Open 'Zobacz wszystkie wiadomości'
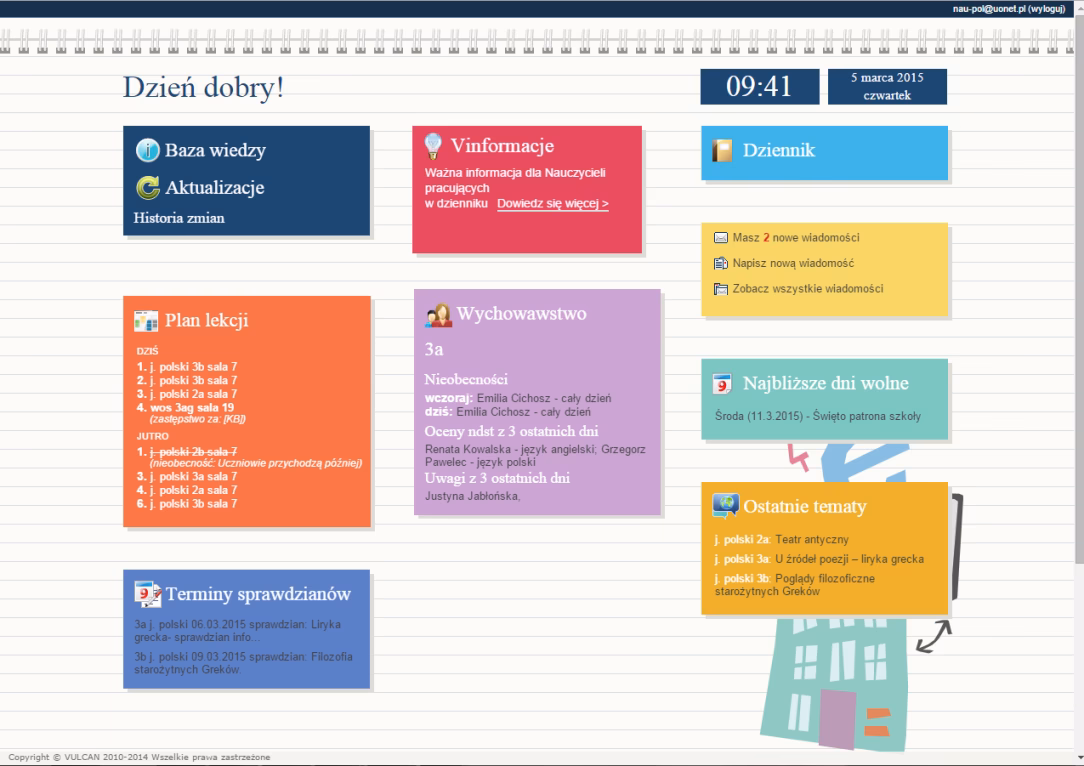1084x766 pixels. point(808,288)
